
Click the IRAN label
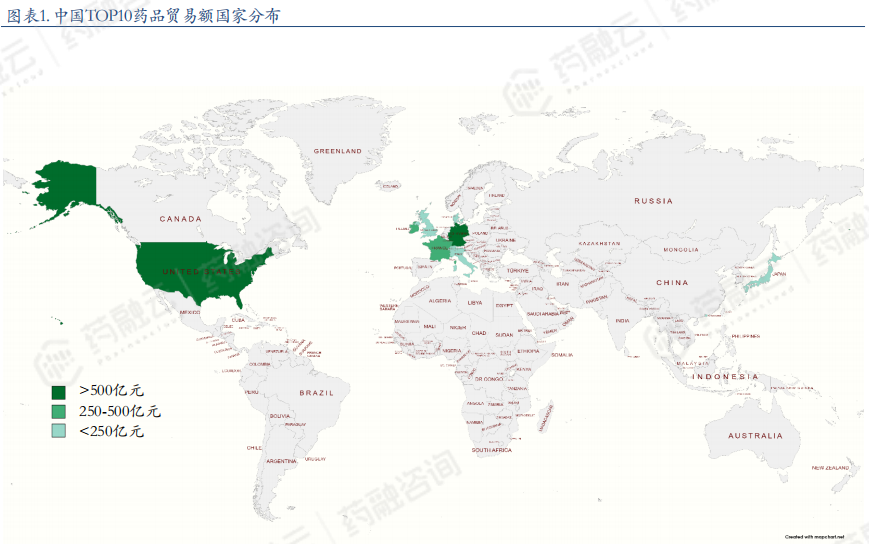563,284
